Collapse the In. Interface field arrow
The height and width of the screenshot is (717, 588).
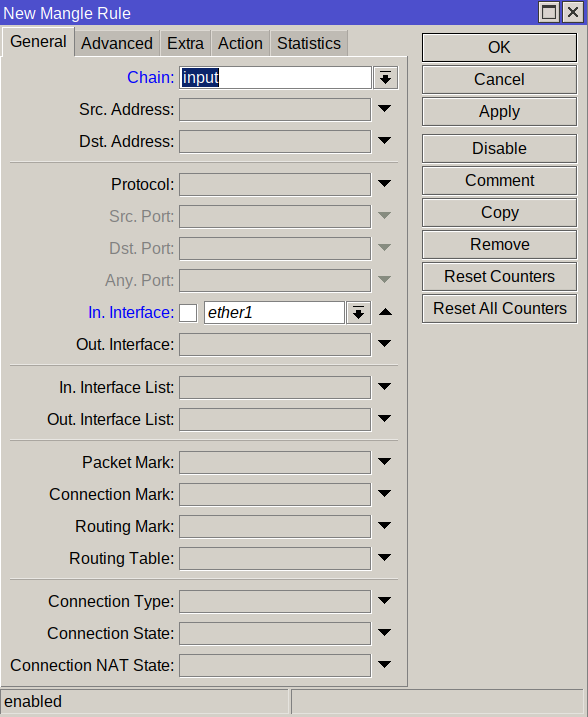pos(385,312)
